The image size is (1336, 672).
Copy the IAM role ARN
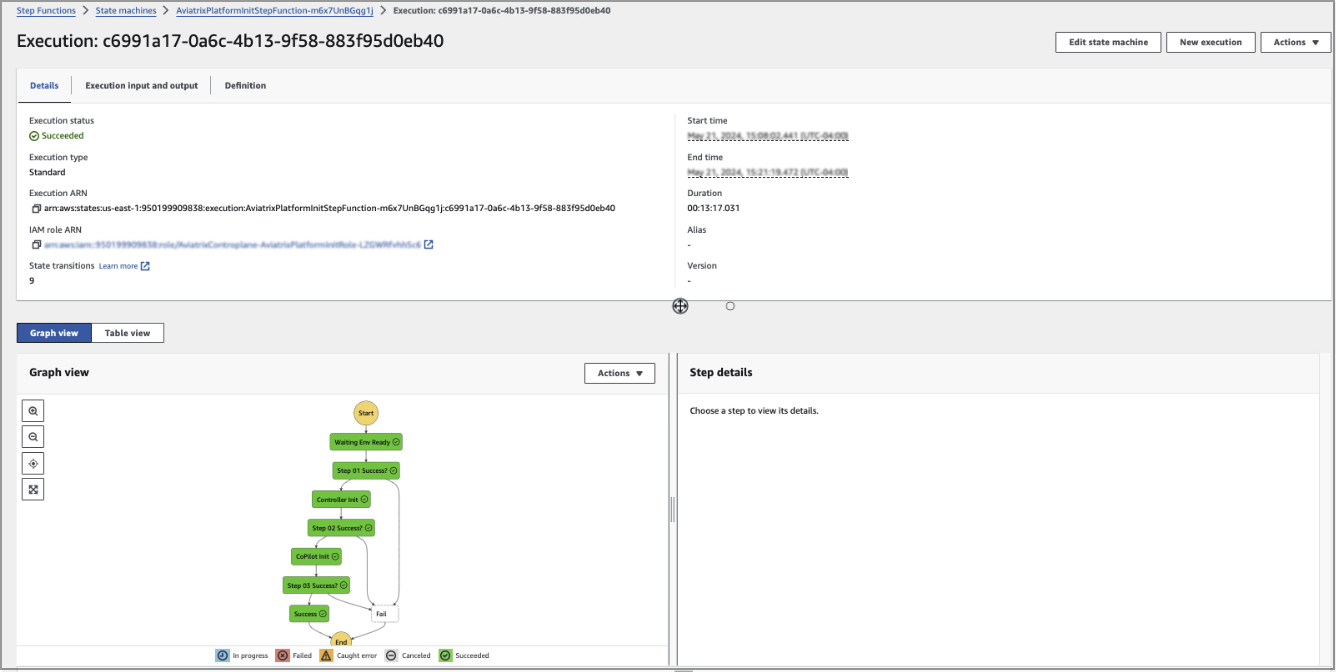pos(37,244)
